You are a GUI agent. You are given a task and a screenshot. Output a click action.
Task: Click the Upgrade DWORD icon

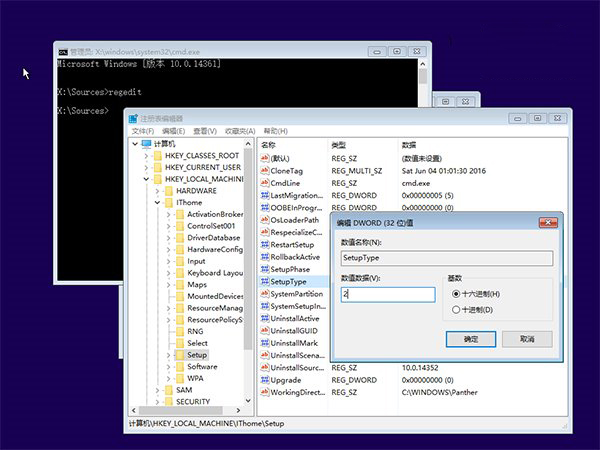click(x=264, y=380)
